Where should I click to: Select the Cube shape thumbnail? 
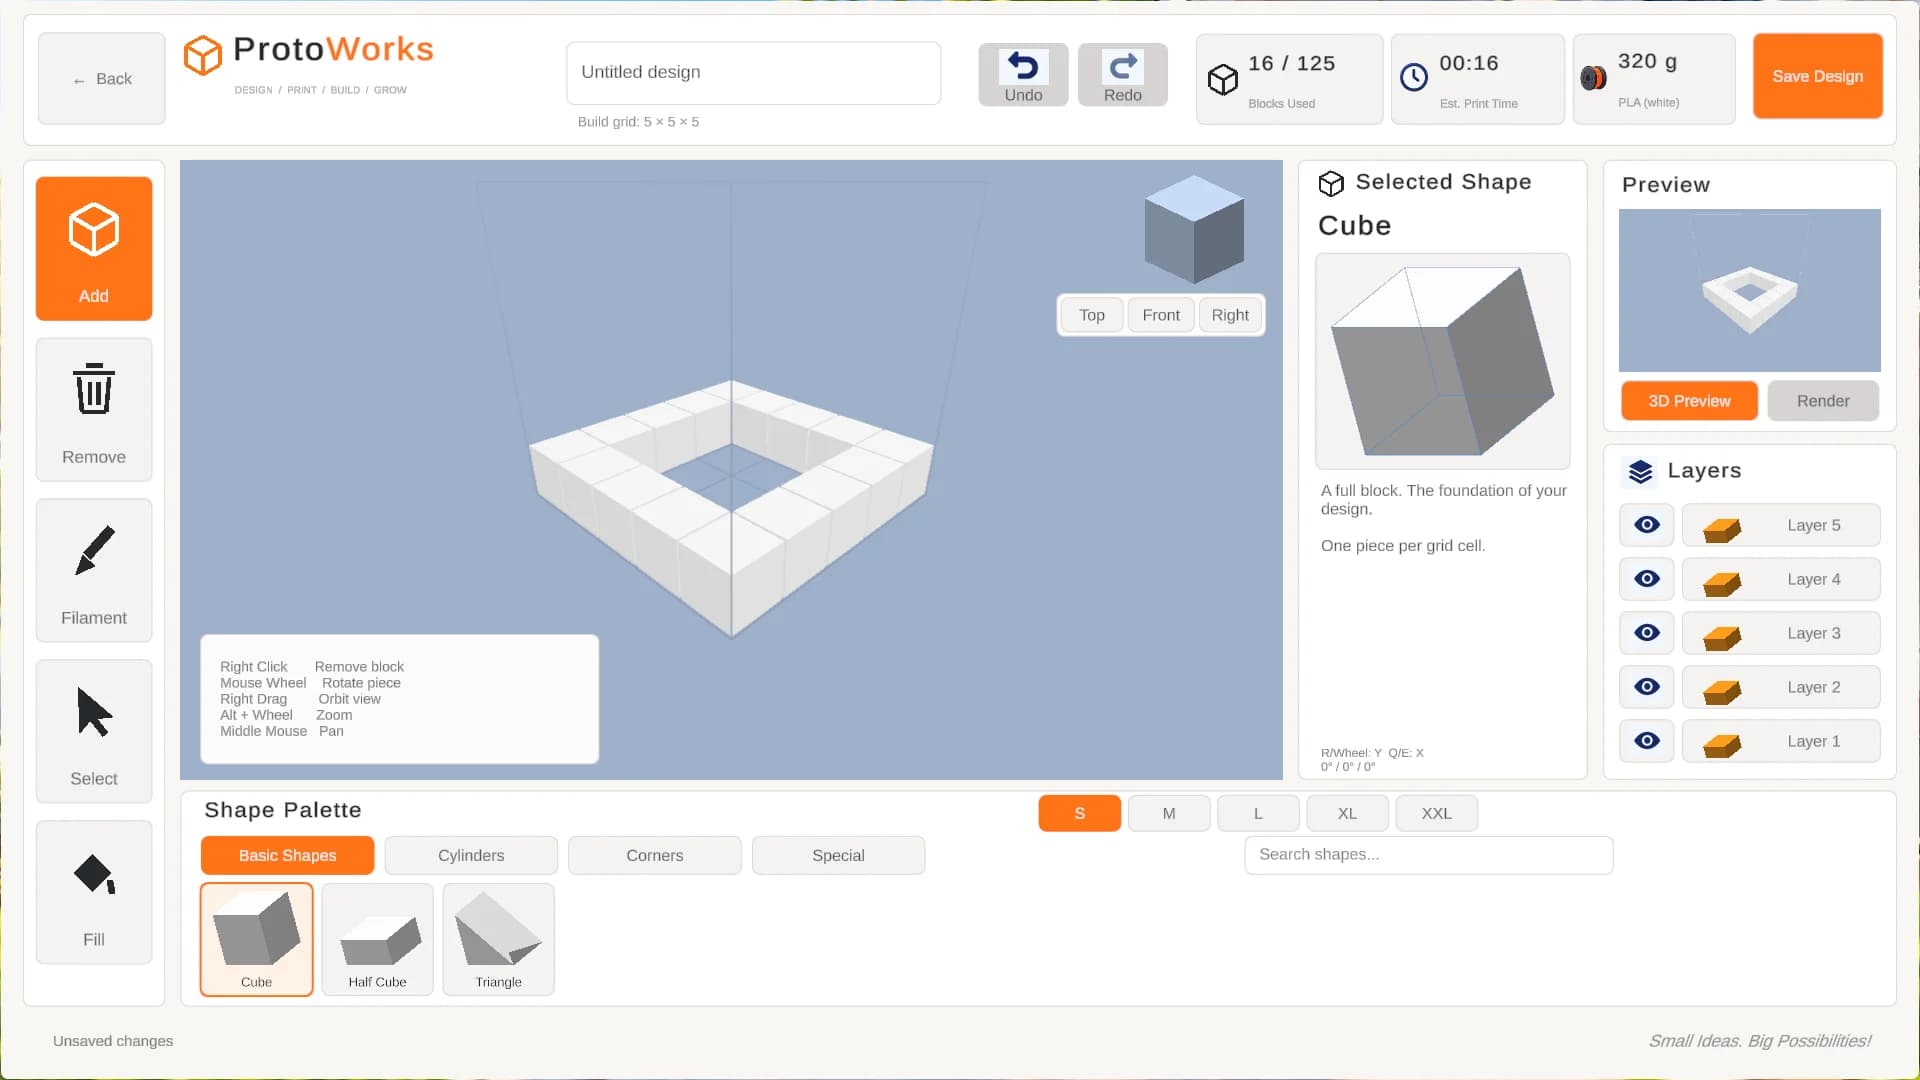(256, 939)
